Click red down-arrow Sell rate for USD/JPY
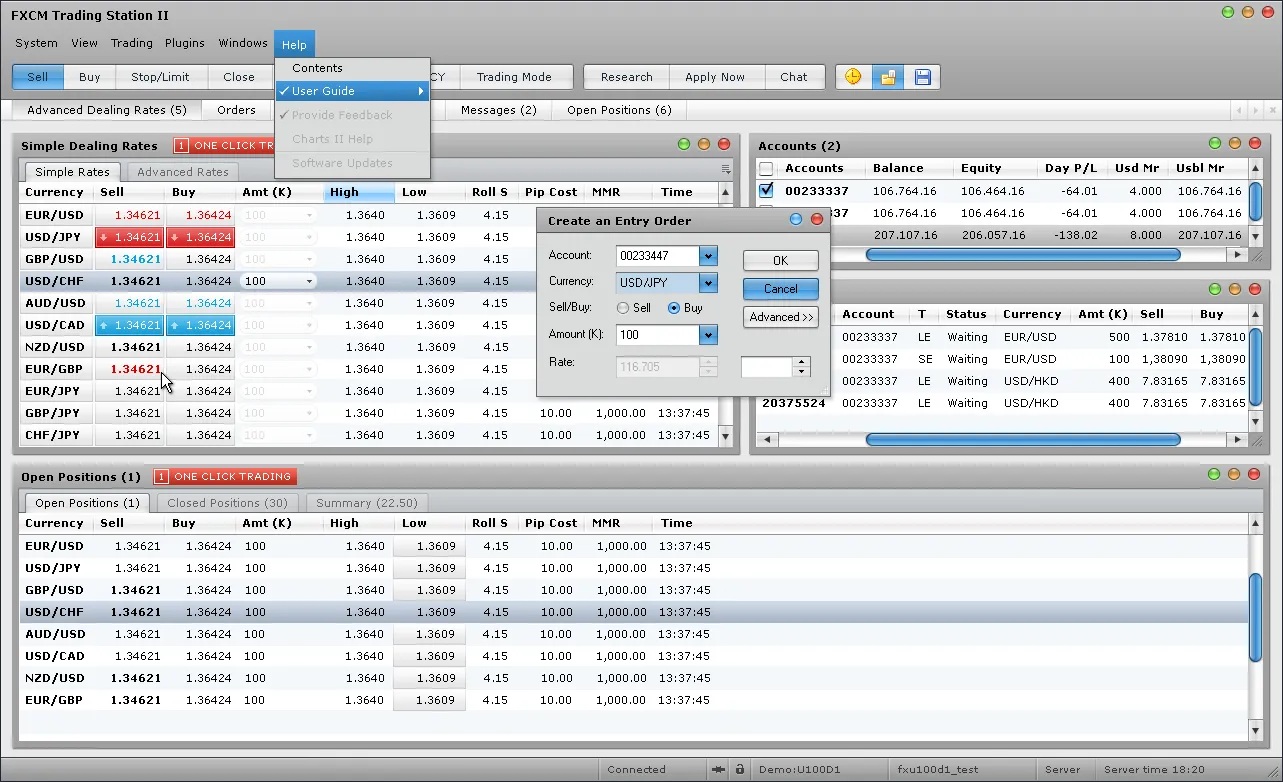 (x=129, y=237)
